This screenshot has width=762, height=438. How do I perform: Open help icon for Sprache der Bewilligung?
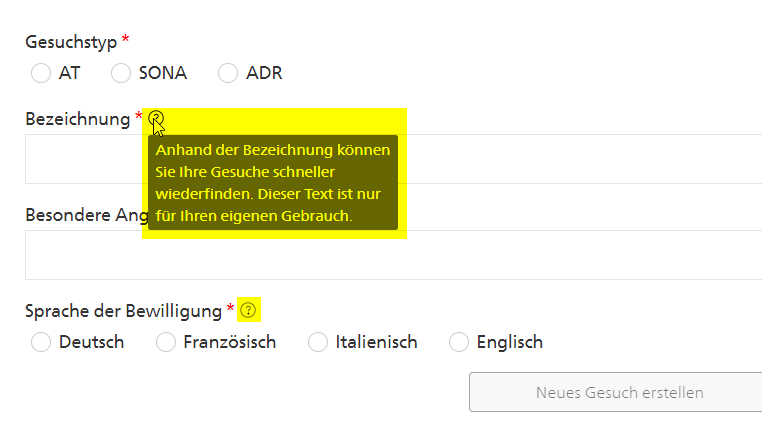tap(248, 310)
